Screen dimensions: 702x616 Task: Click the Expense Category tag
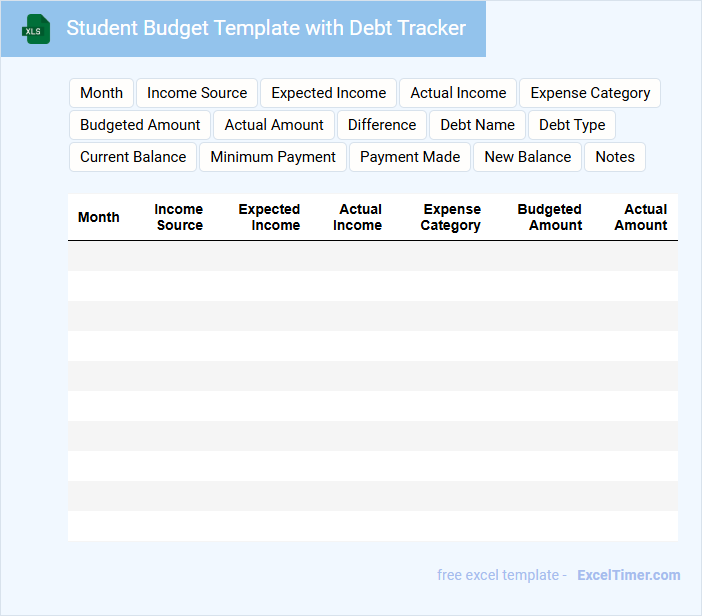coord(590,93)
